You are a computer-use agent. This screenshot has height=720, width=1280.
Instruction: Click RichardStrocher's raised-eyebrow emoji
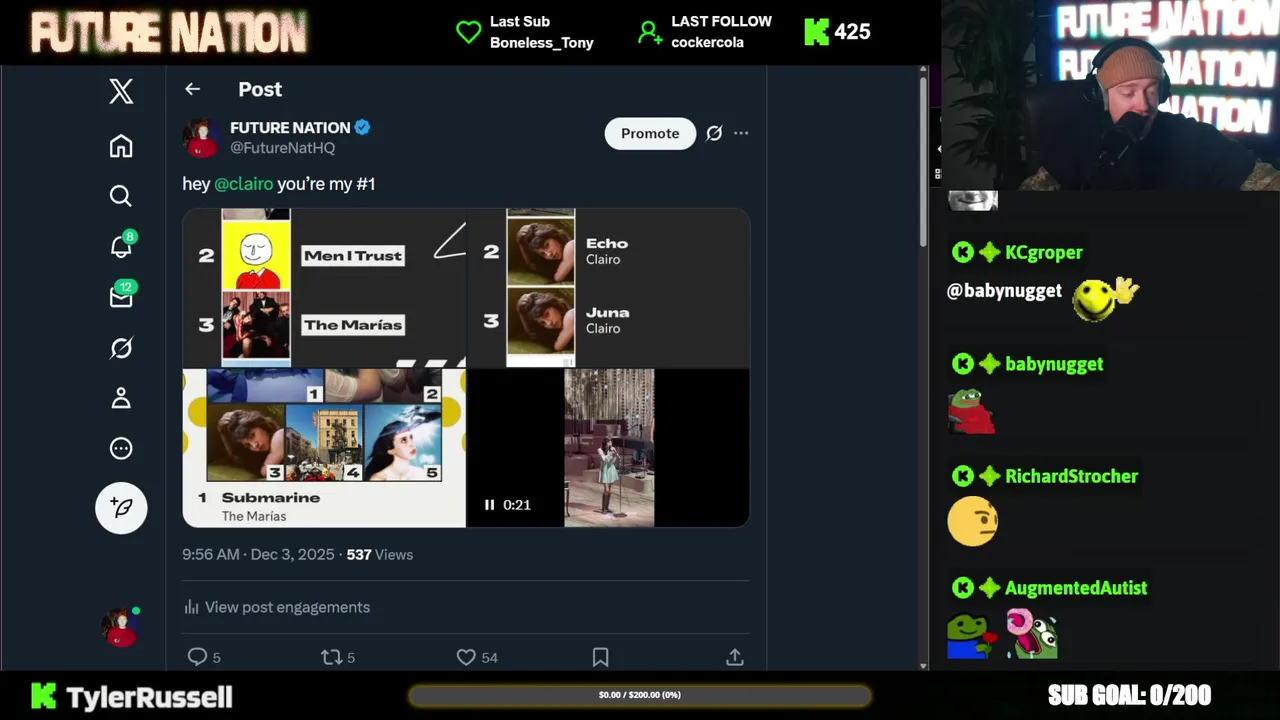972,521
